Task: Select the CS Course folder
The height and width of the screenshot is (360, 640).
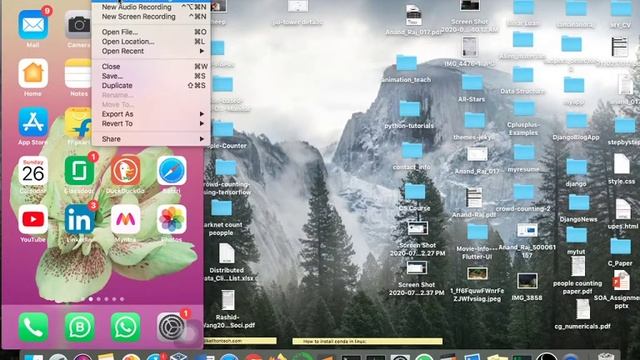Action: [x=415, y=191]
